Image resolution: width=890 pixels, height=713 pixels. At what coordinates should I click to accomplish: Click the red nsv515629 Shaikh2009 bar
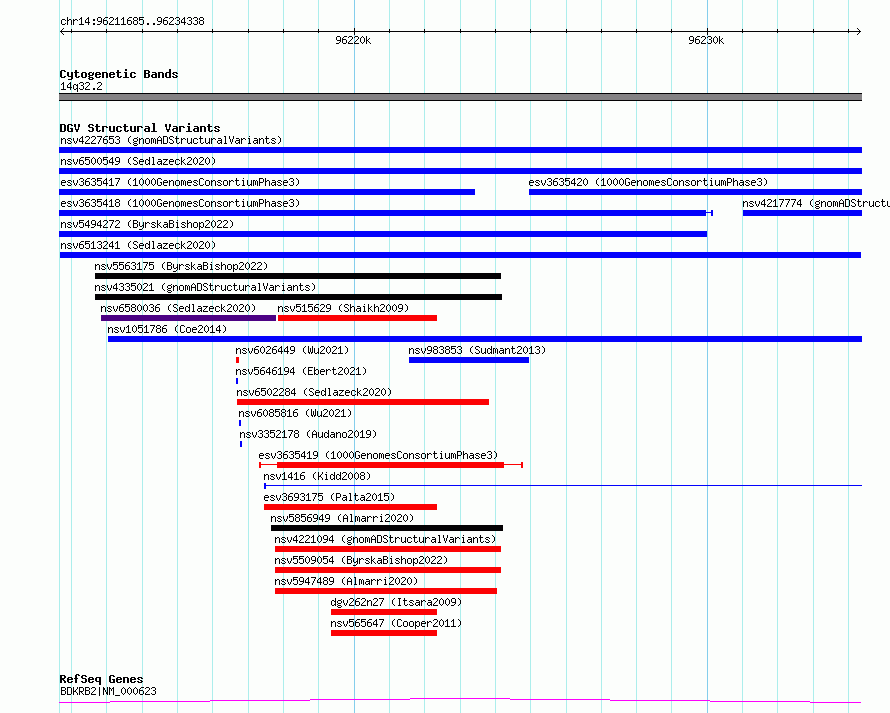(x=358, y=318)
